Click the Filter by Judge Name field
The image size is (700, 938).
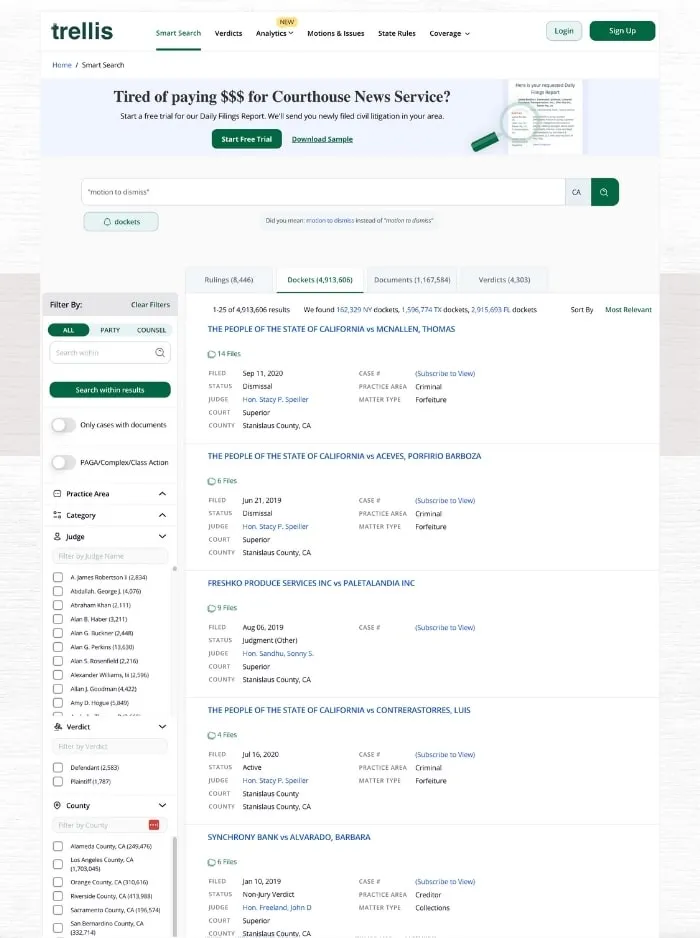coord(110,556)
